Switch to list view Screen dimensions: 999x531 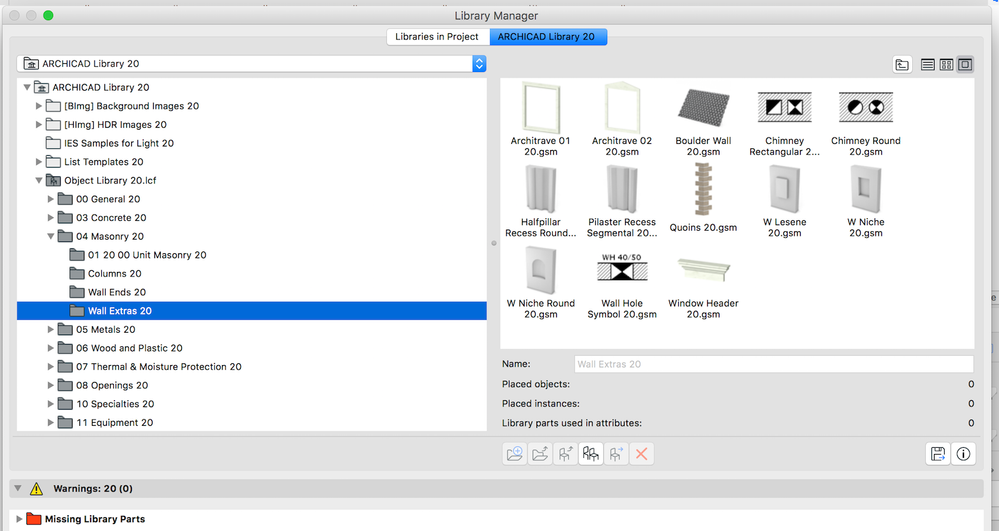pyautogui.click(x=928, y=64)
